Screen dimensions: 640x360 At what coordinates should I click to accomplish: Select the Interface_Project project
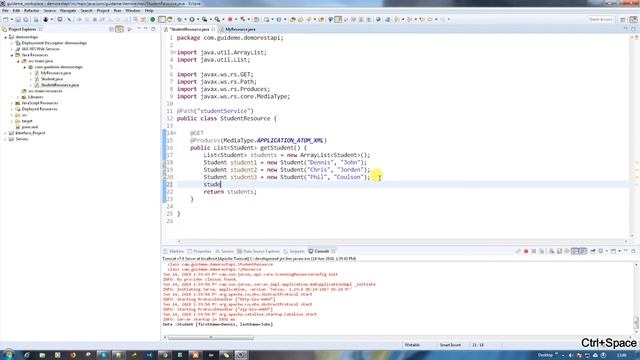click(x=30, y=133)
